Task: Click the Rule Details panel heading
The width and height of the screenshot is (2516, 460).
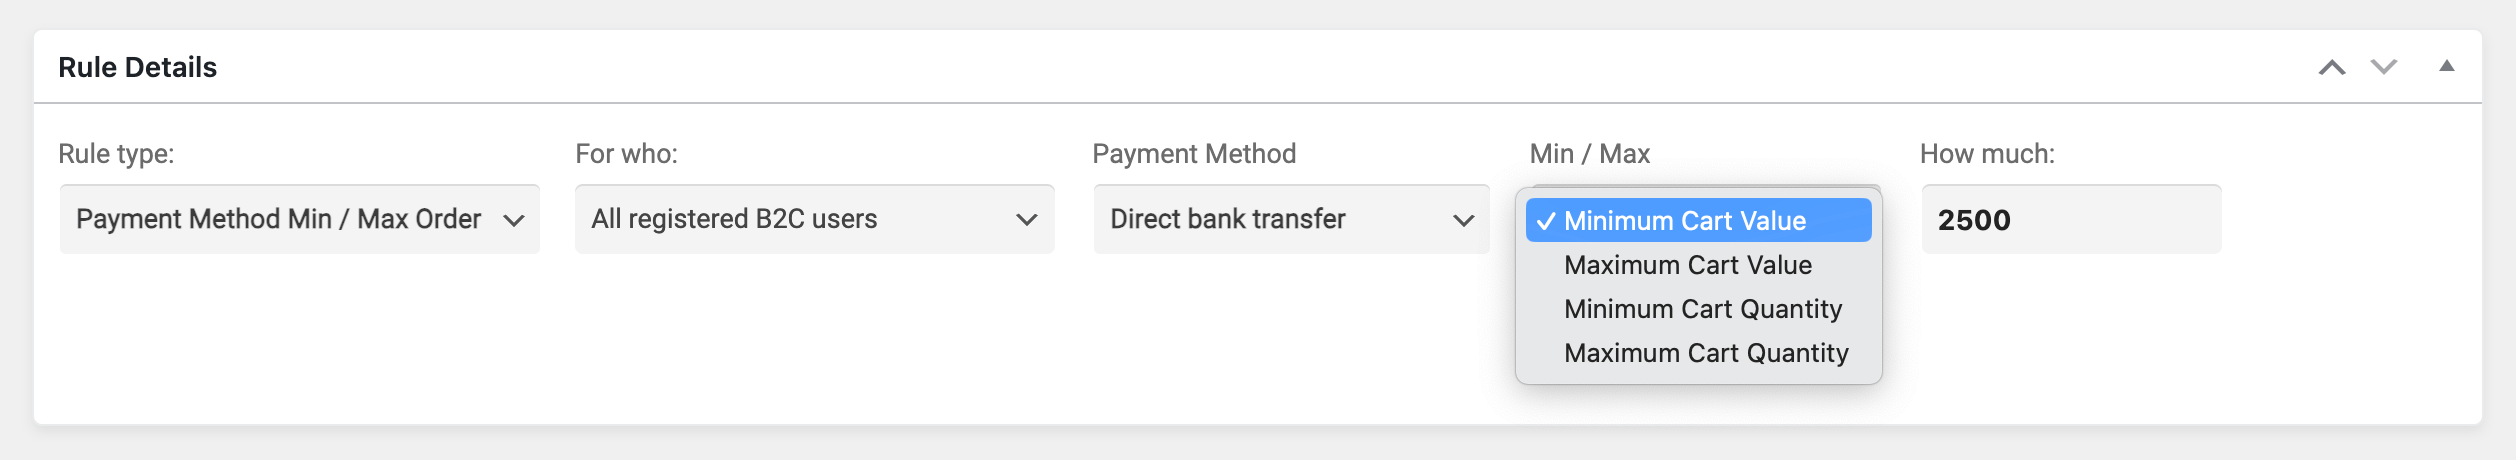Action: 138,67
